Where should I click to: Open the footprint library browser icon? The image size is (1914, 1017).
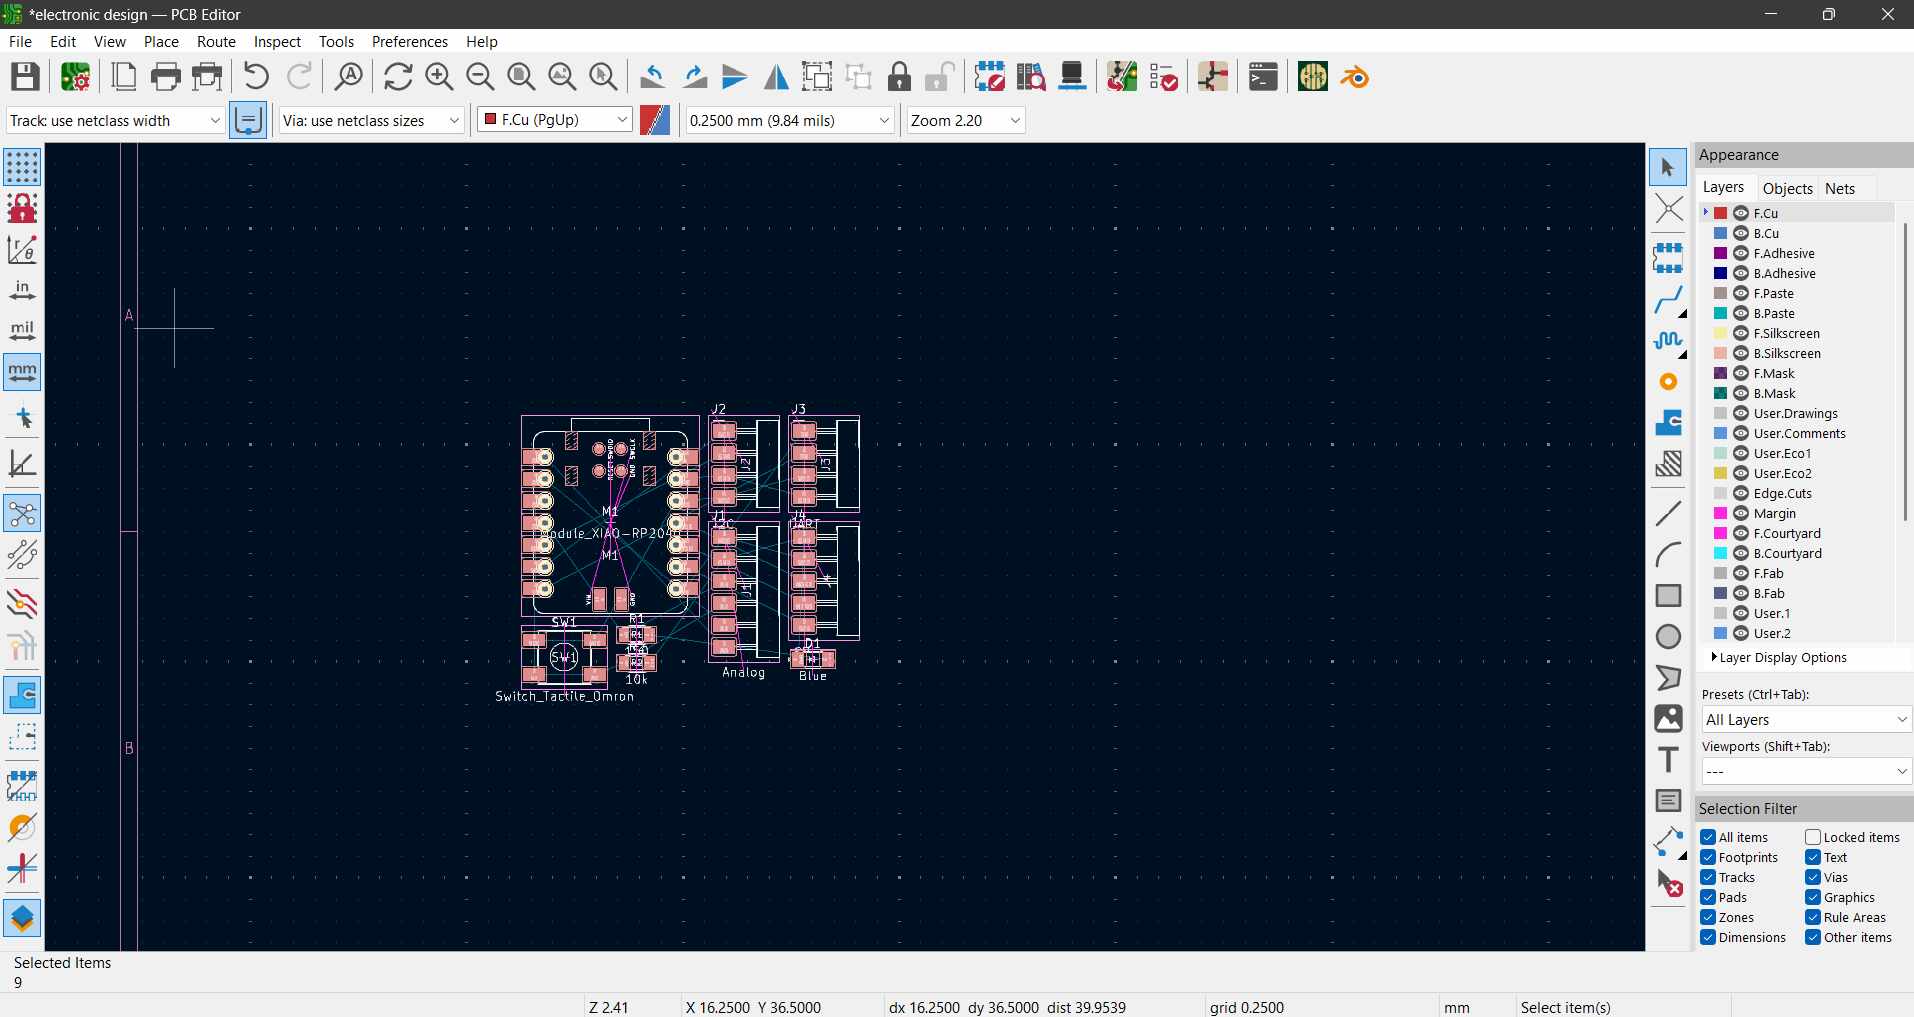(1031, 76)
